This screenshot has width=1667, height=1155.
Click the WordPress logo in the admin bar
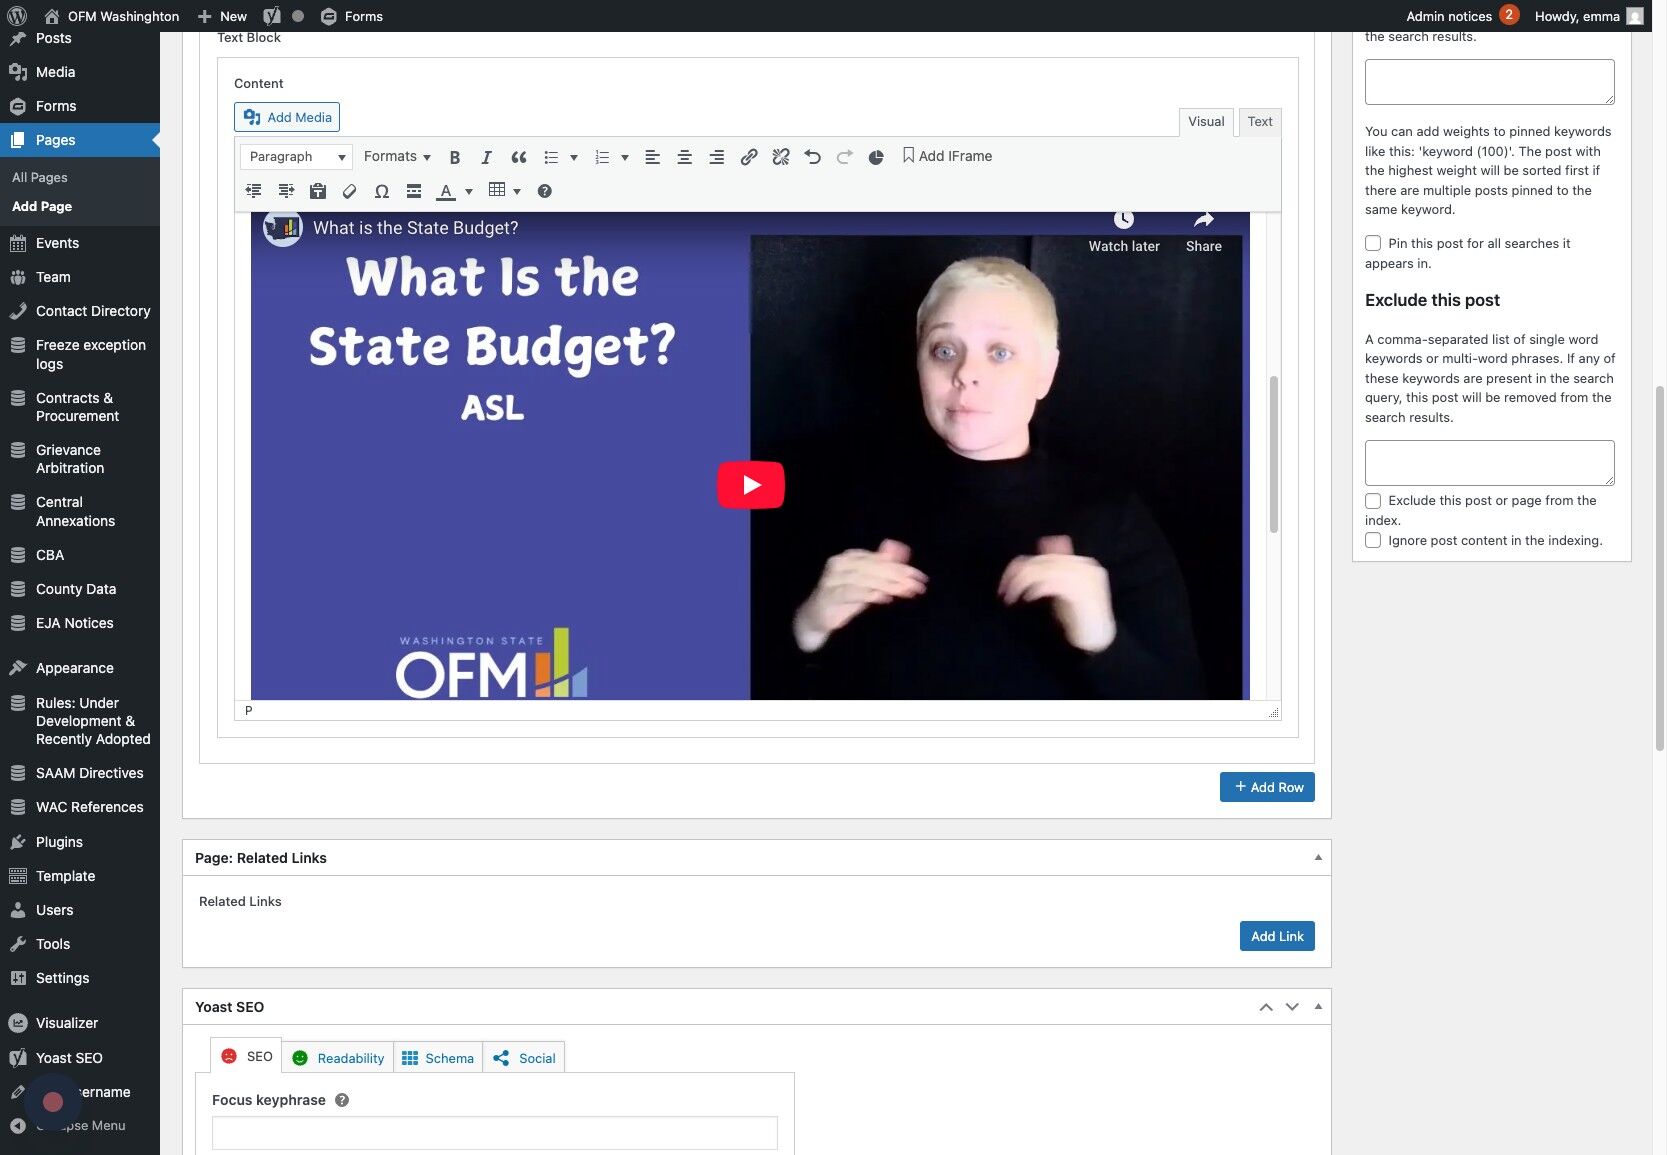coord(17,16)
